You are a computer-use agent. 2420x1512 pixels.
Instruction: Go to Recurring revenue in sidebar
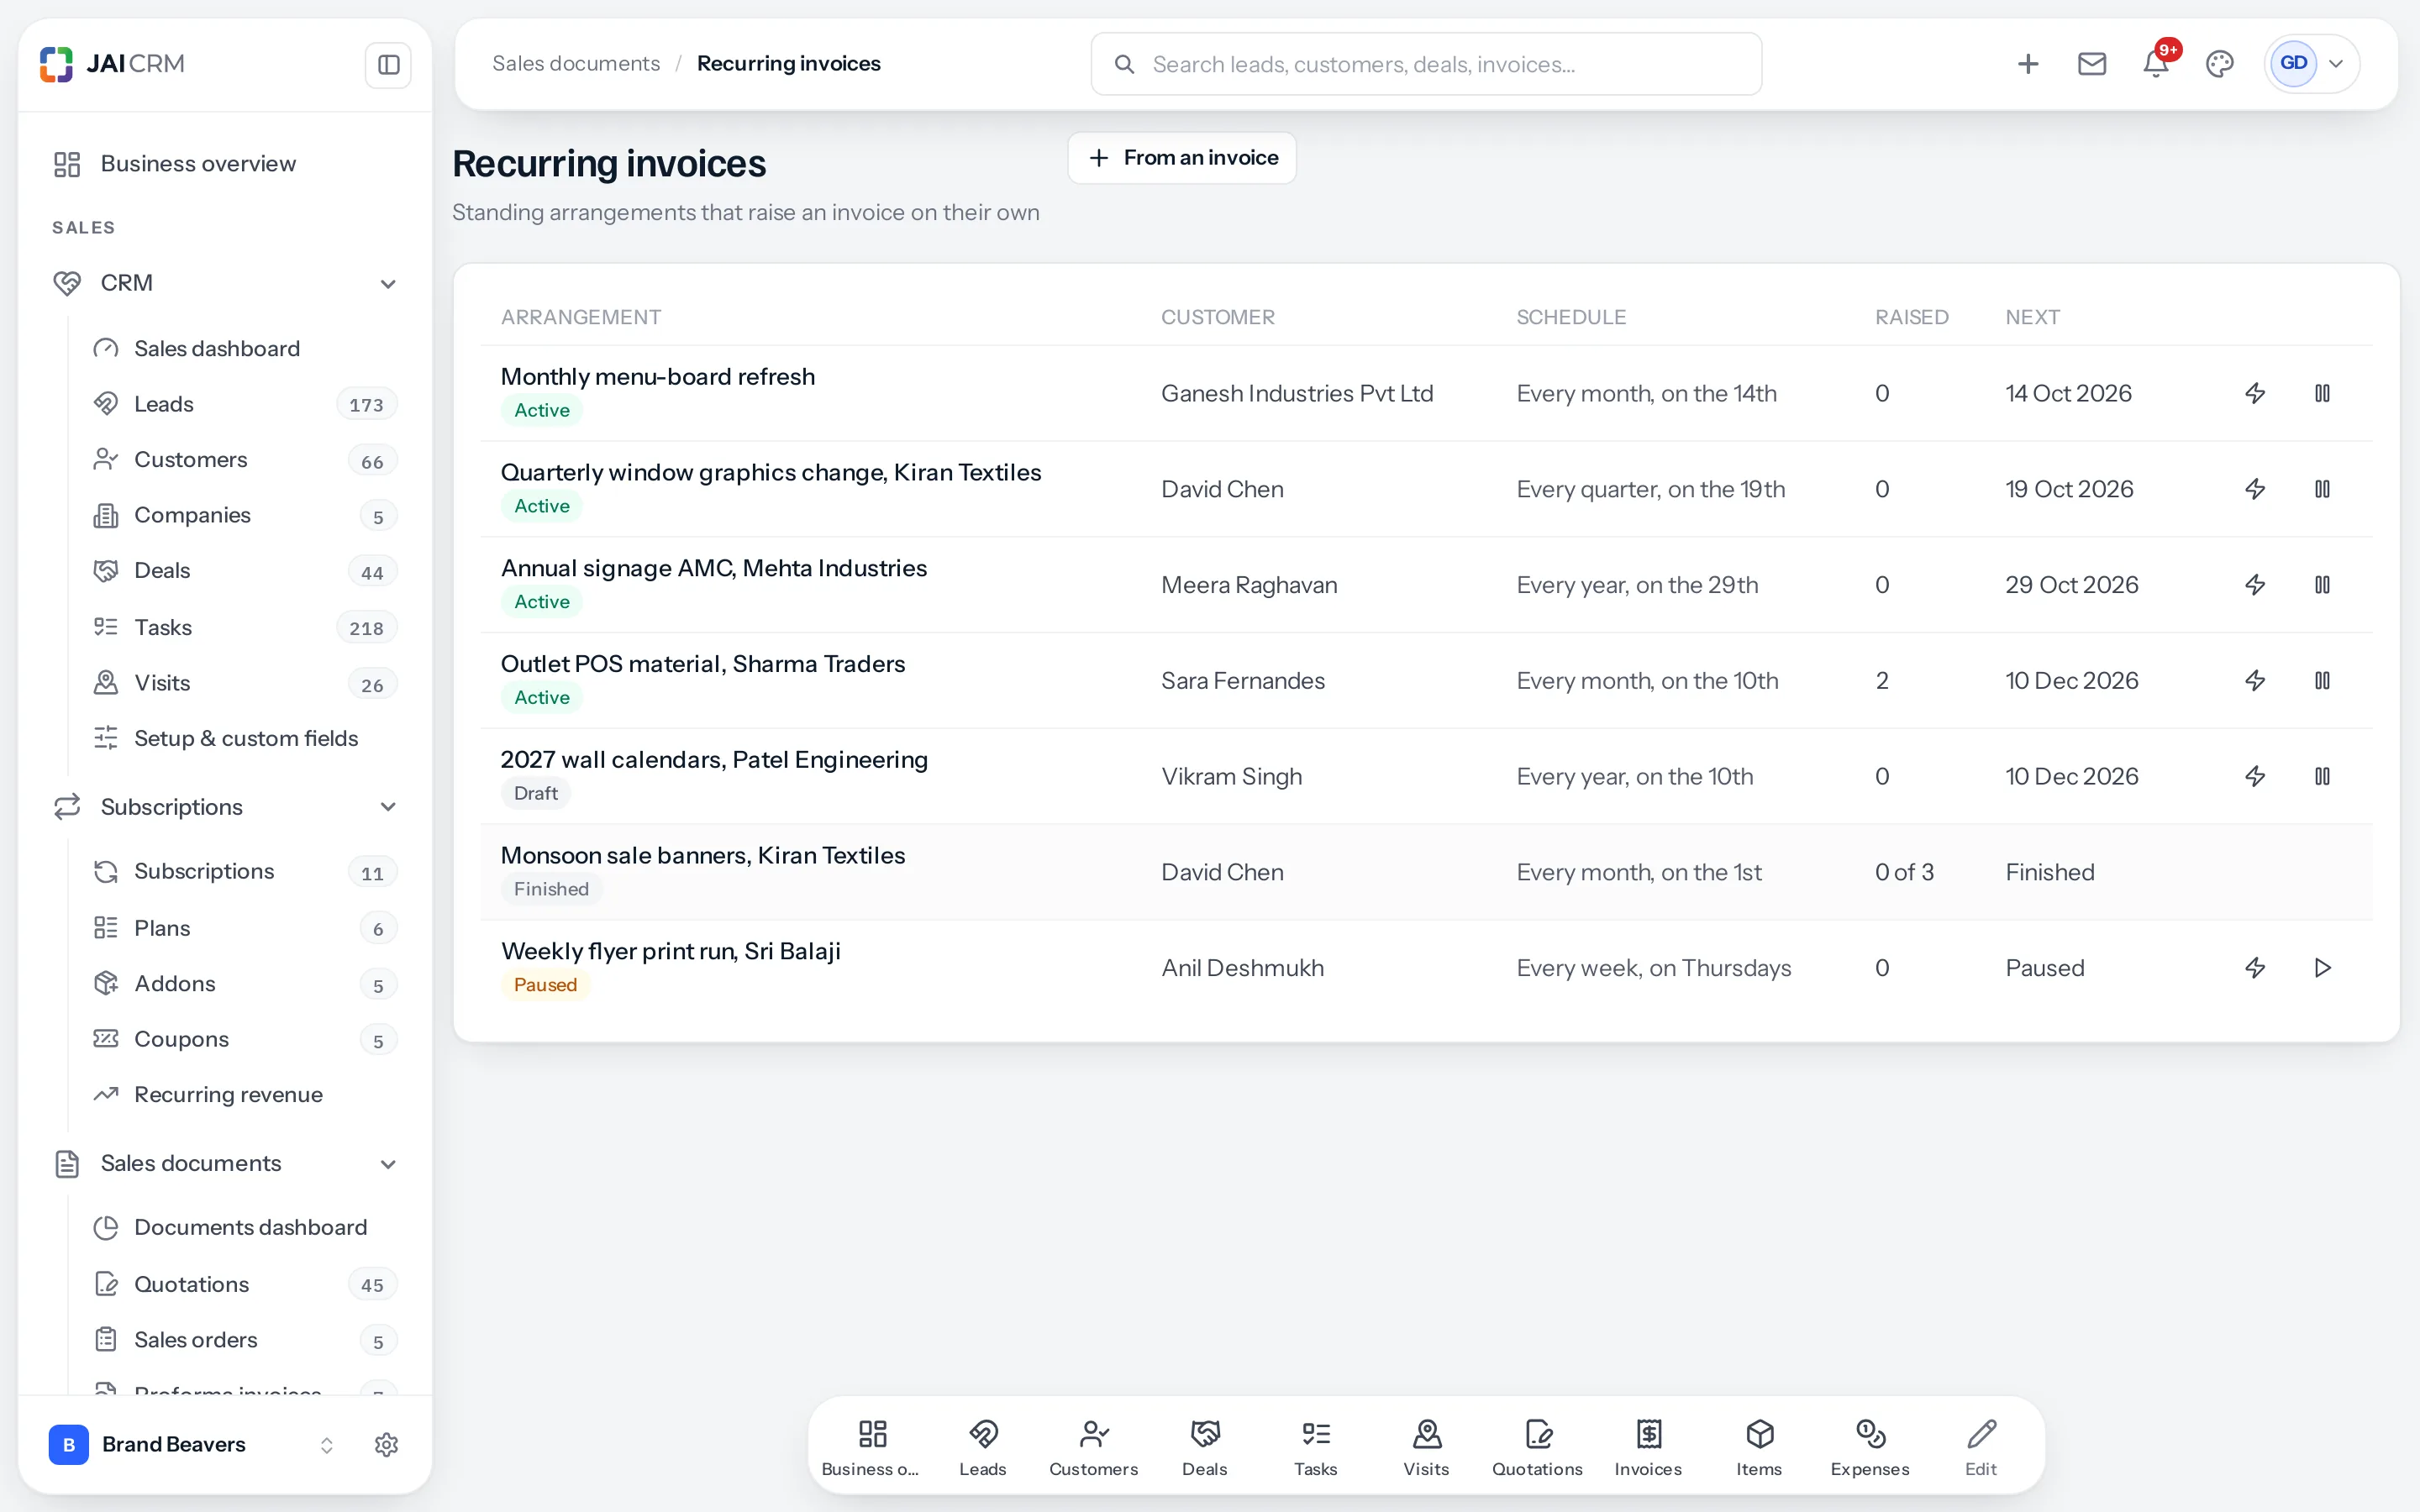point(245,1094)
